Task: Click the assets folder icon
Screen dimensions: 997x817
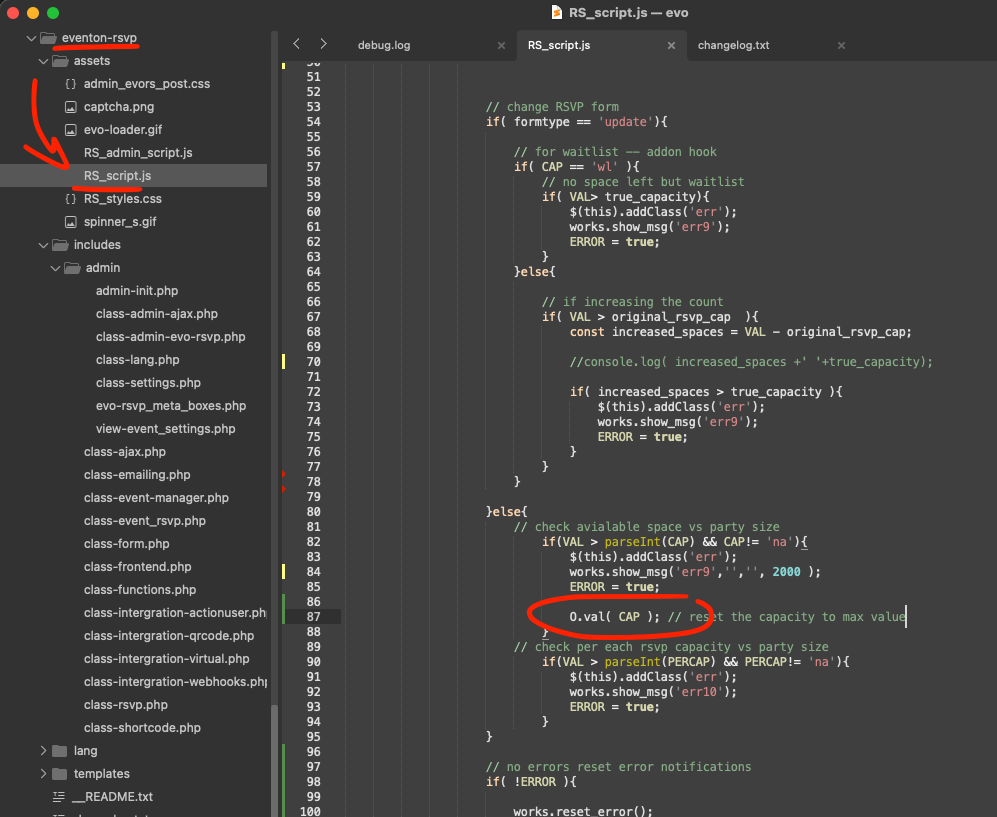Action: coord(60,61)
